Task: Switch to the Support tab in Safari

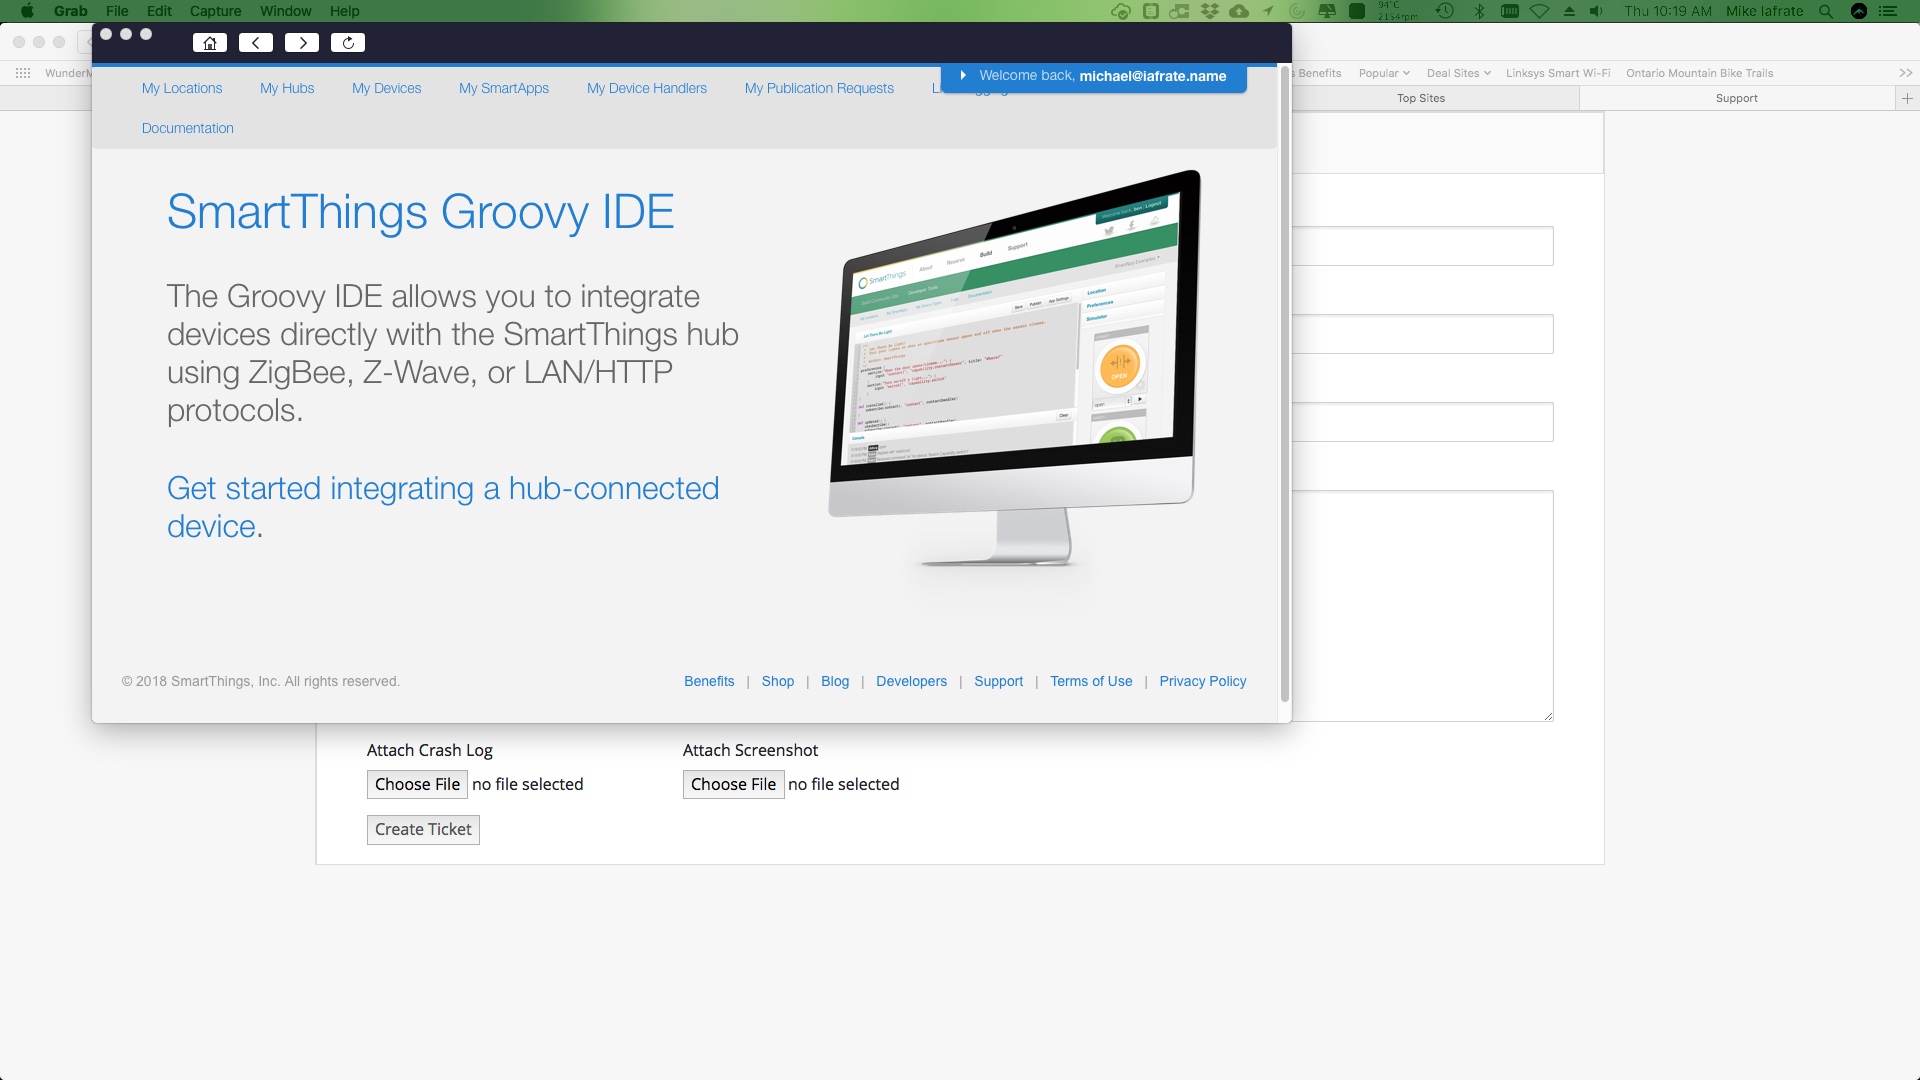Action: point(1737,98)
